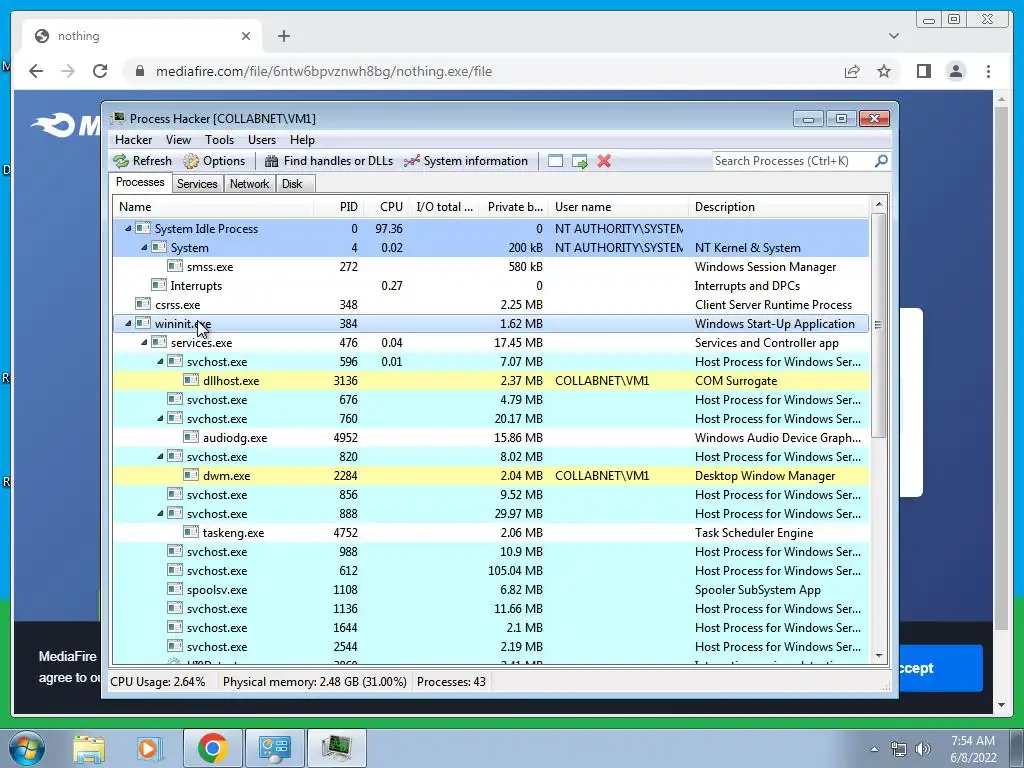Open the Options gear toolbar item
Image resolution: width=1024 pixels, height=768 pixels.
(214, 161)
